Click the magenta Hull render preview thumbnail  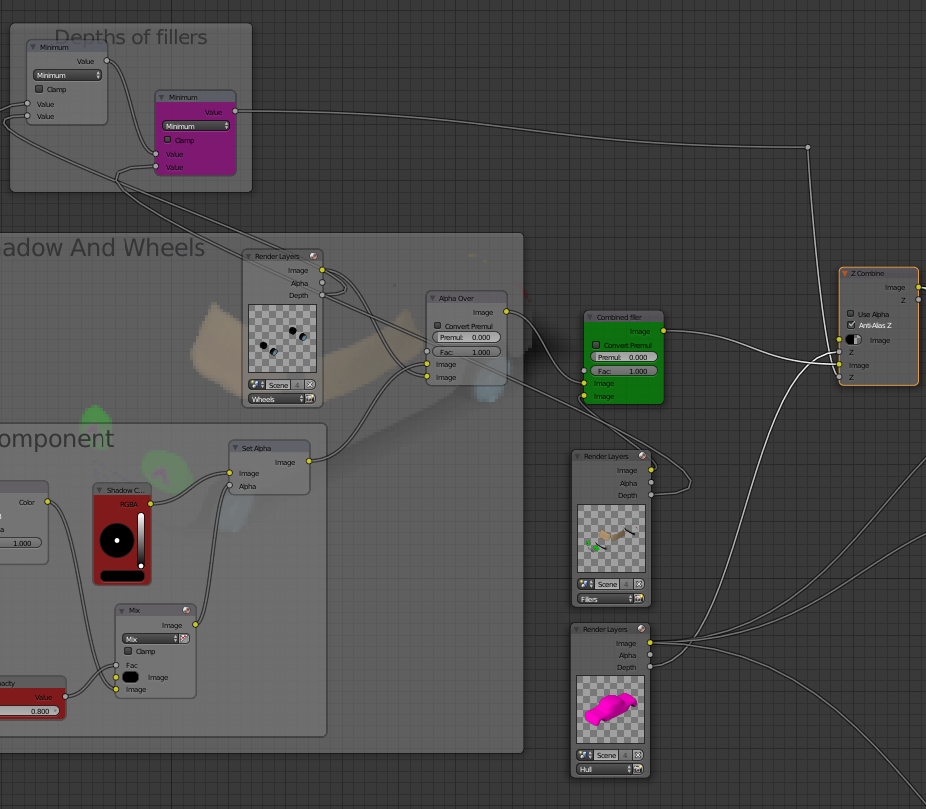pyautogui.click(x=610, y=709)
